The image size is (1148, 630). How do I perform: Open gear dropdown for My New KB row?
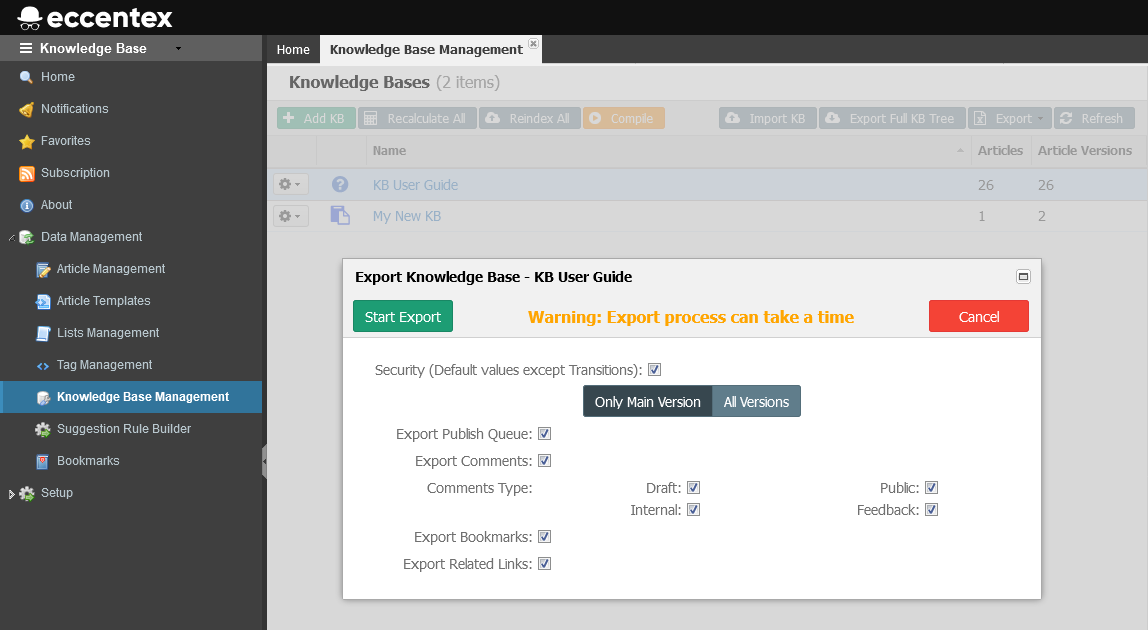291,216
